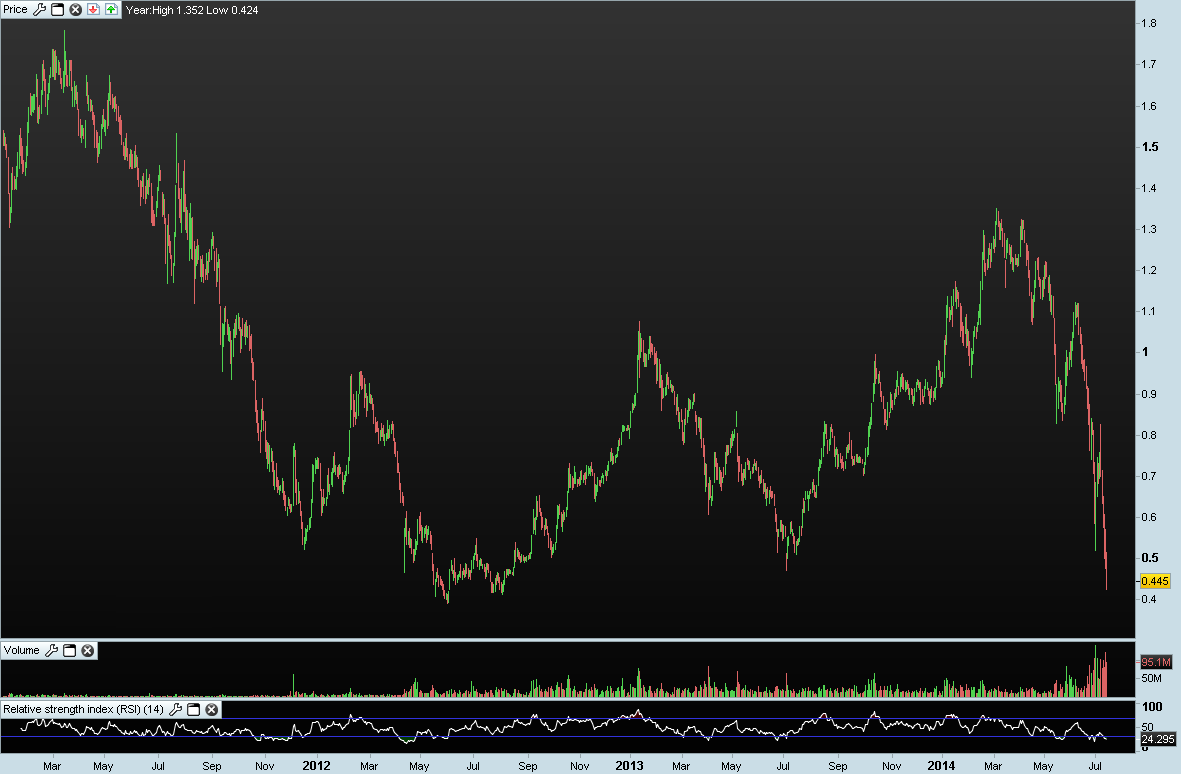Select the Price panel label

pyautogui.click(x=16, y=10)
